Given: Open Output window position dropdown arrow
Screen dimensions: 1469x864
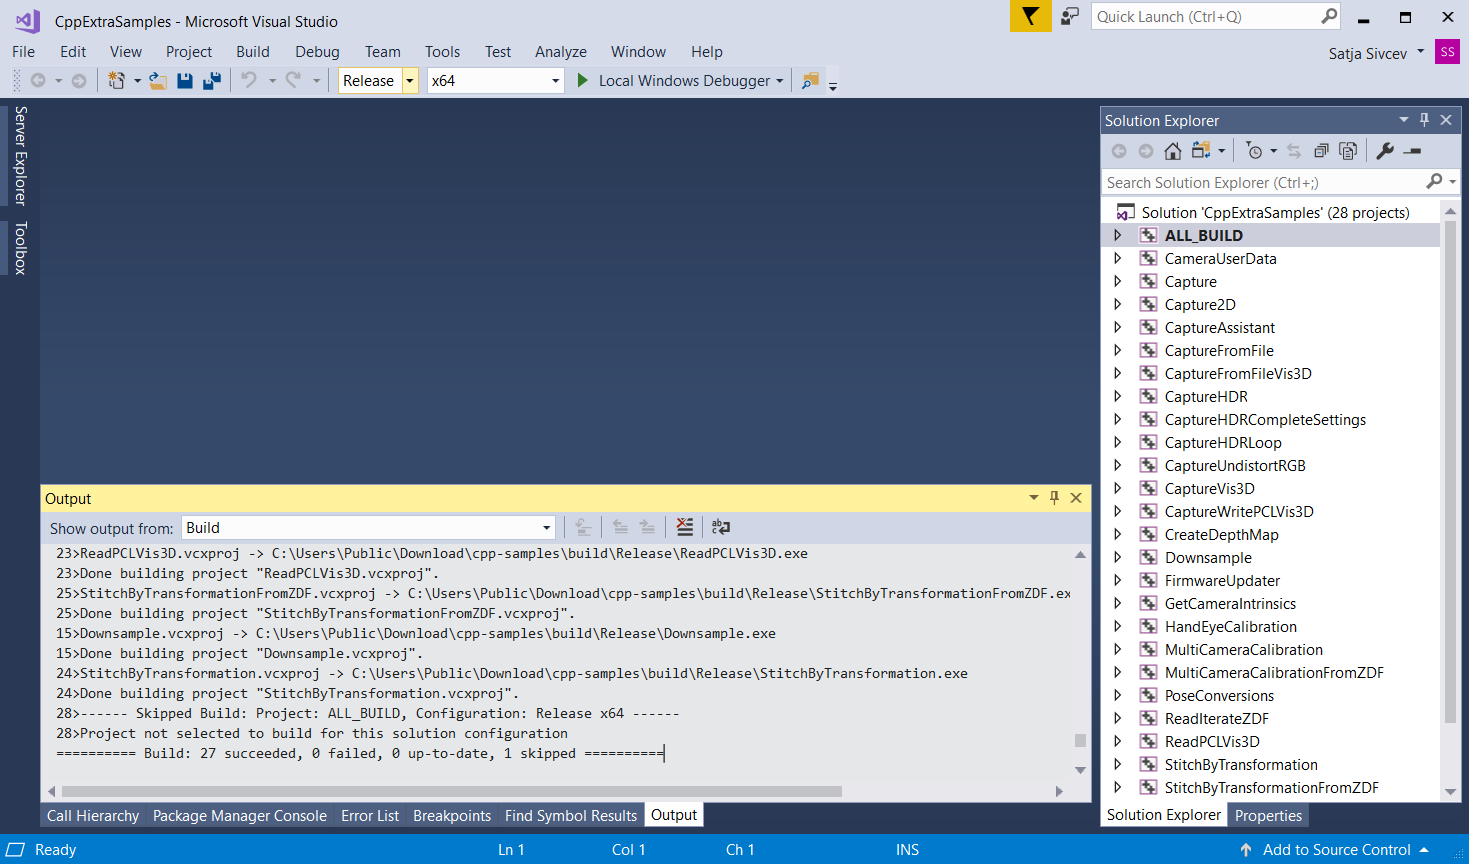Looking at the screenshot, I should pyautogui.click(x=1034, y=498).
